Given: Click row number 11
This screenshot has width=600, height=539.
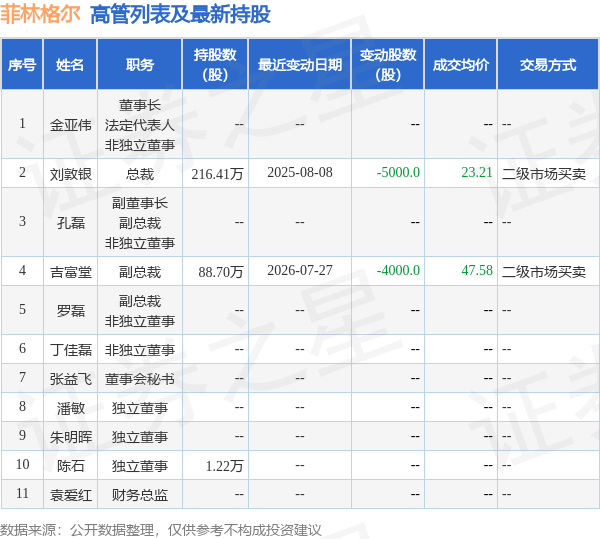Looking at the screenshot, I should [22, 493].
